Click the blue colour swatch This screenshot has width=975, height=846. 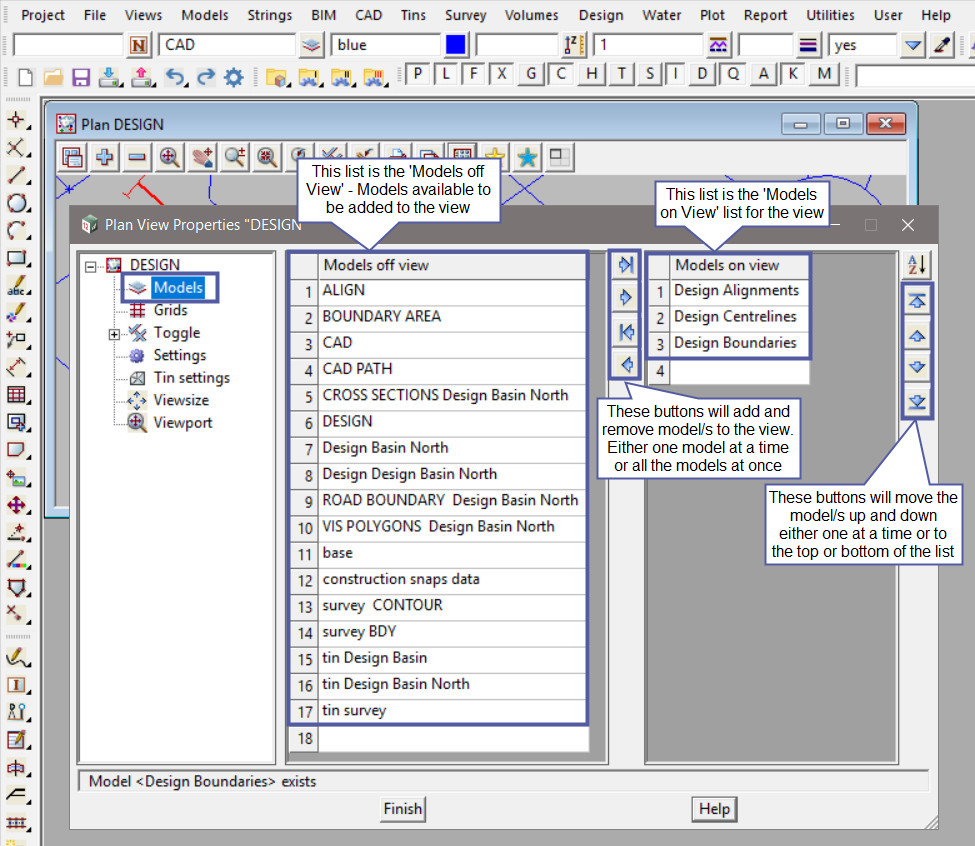point(456,45)
